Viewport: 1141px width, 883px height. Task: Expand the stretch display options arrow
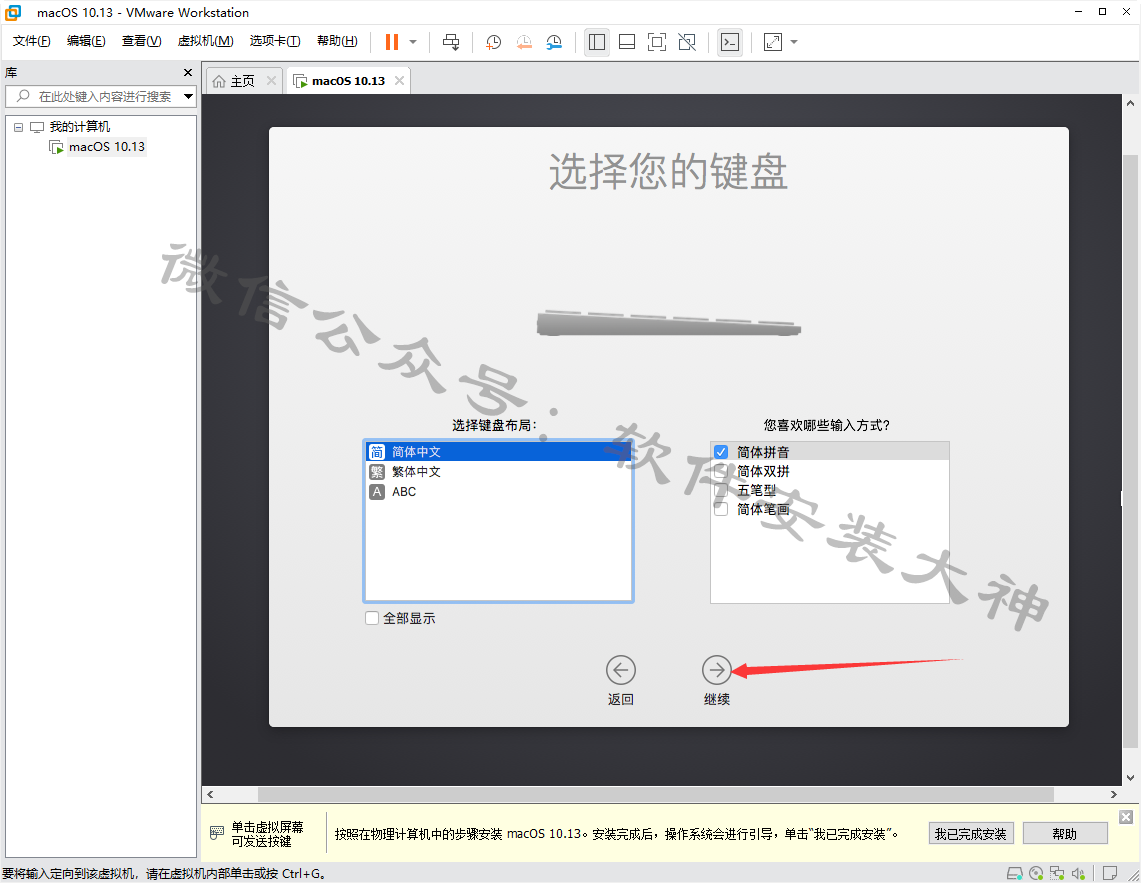(x=794, y=42)
